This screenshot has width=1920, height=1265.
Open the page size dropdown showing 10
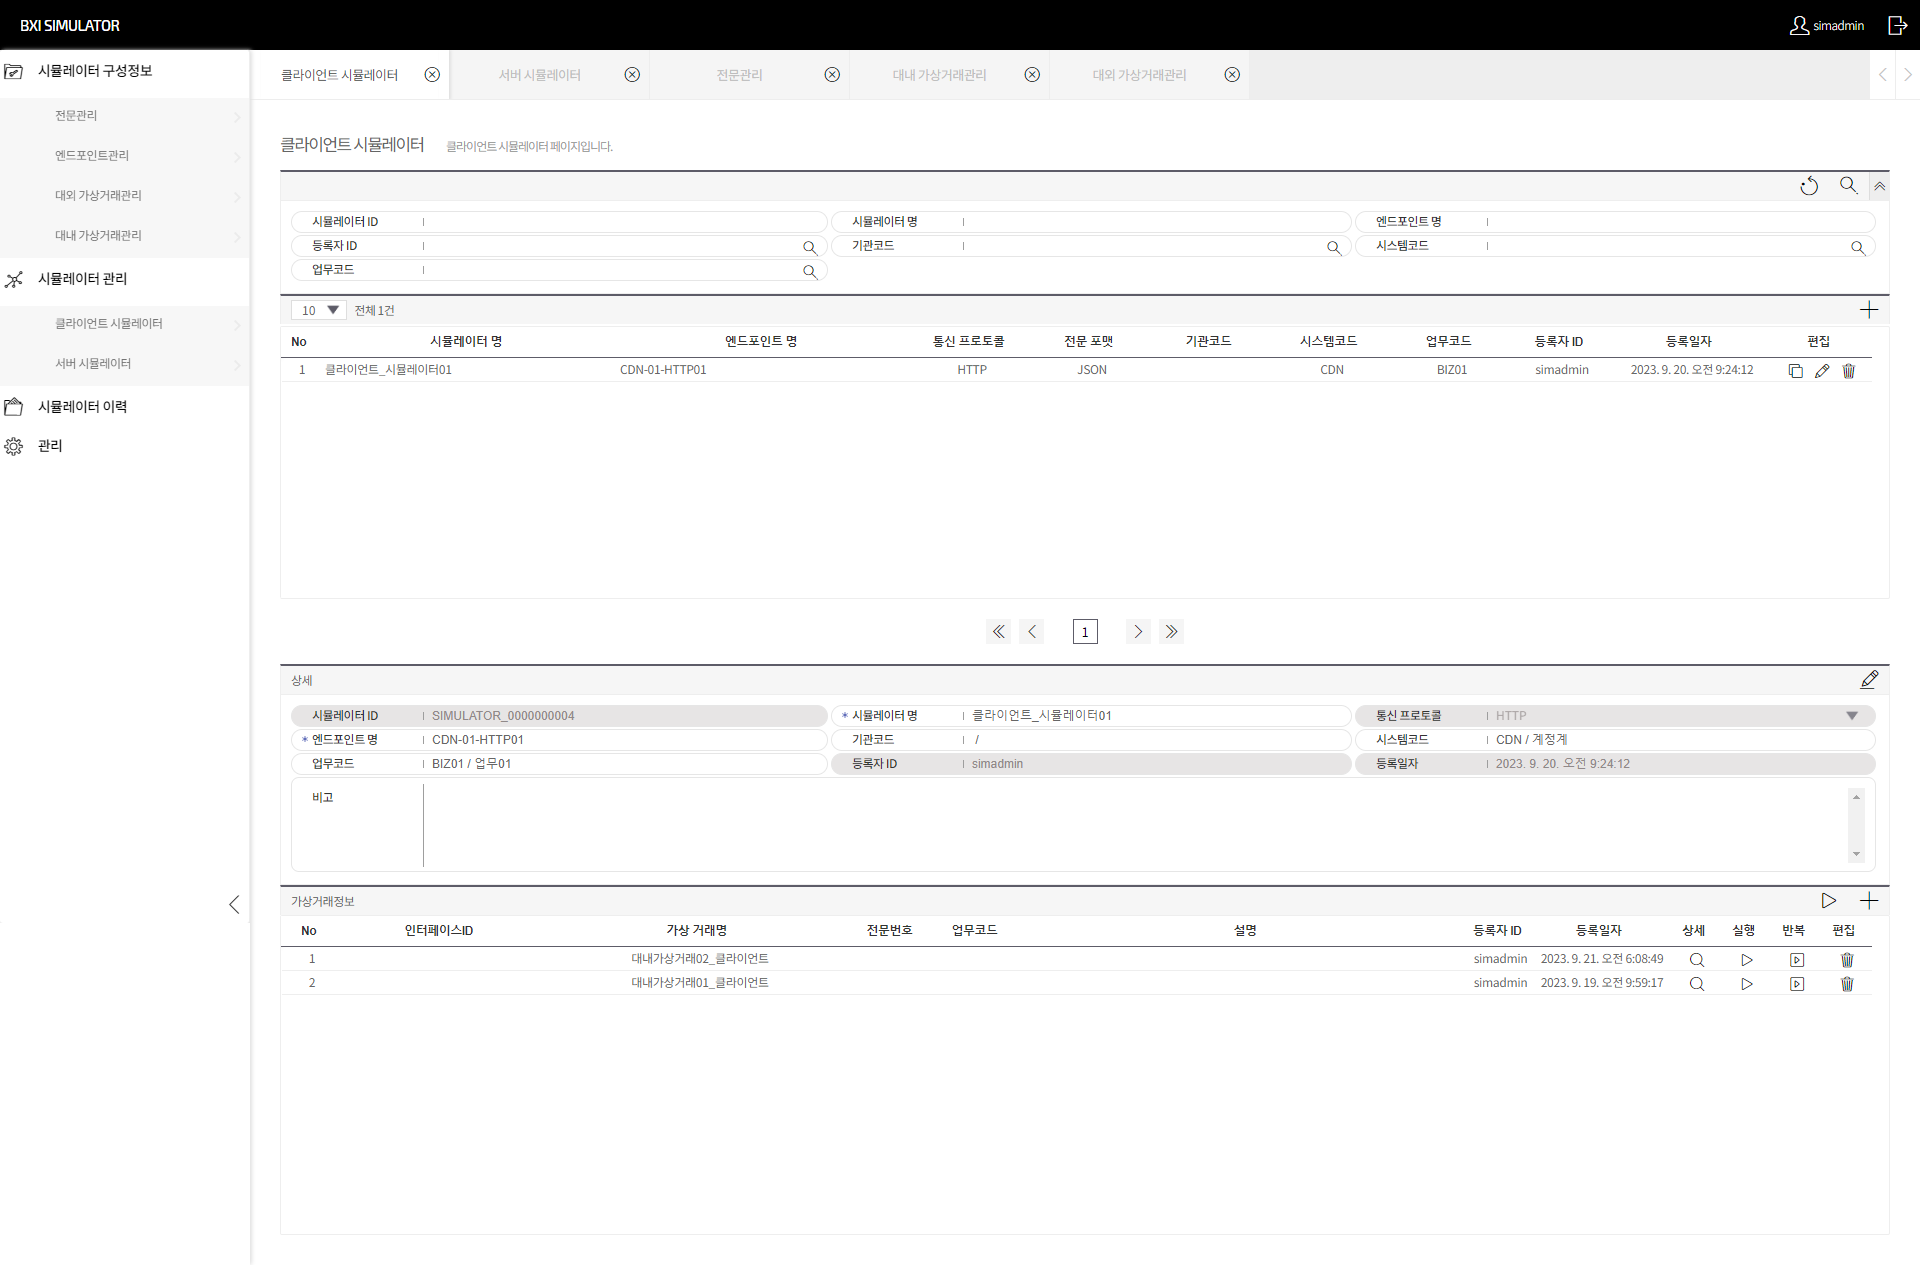click(x=319, y=310)
